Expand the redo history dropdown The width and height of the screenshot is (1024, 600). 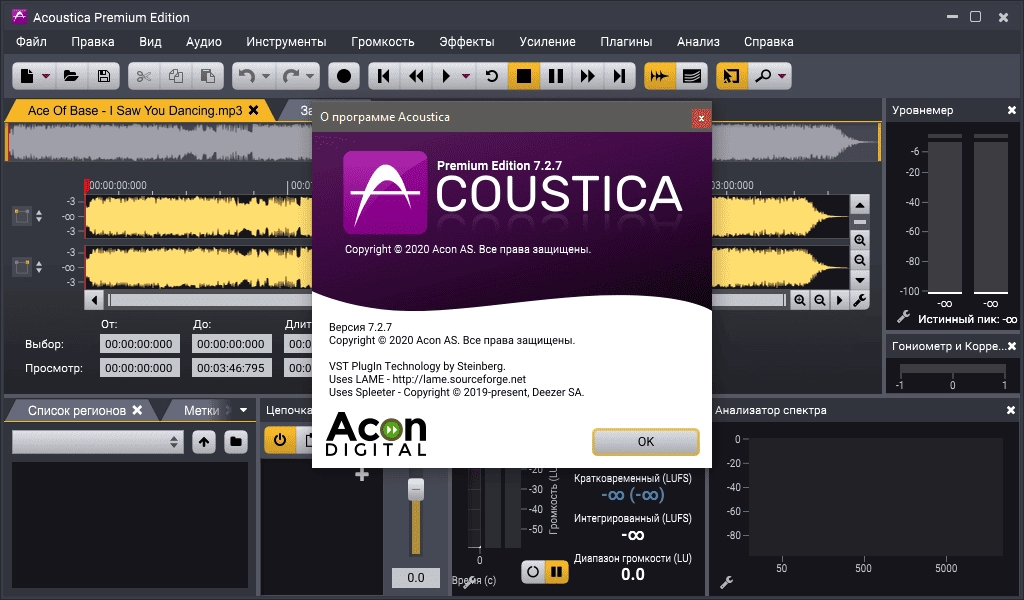pos(310,76)
